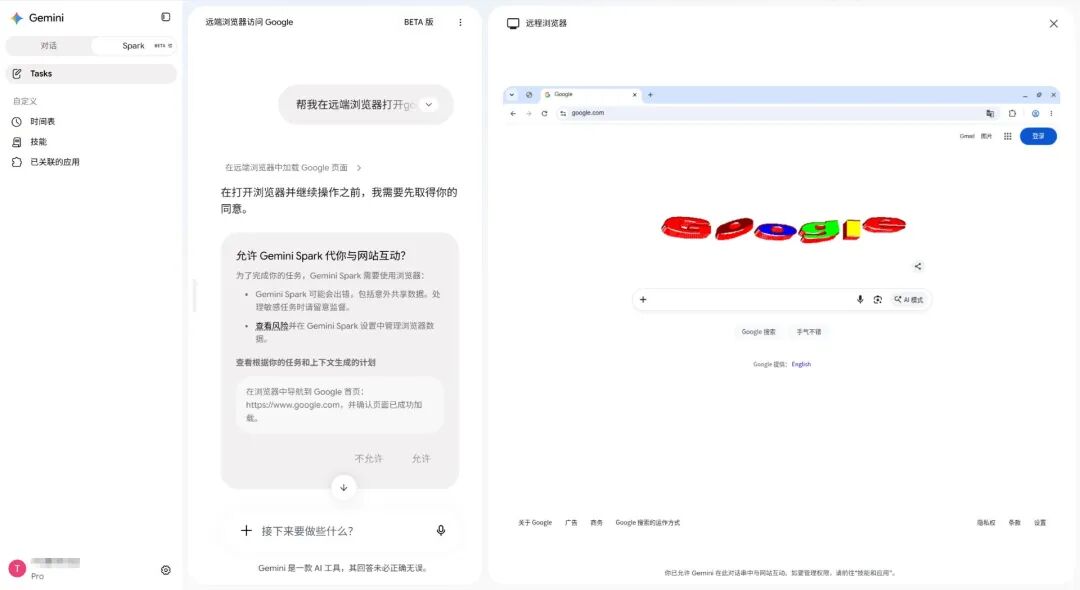Open a new tab in remote browser

coord(650,95)
